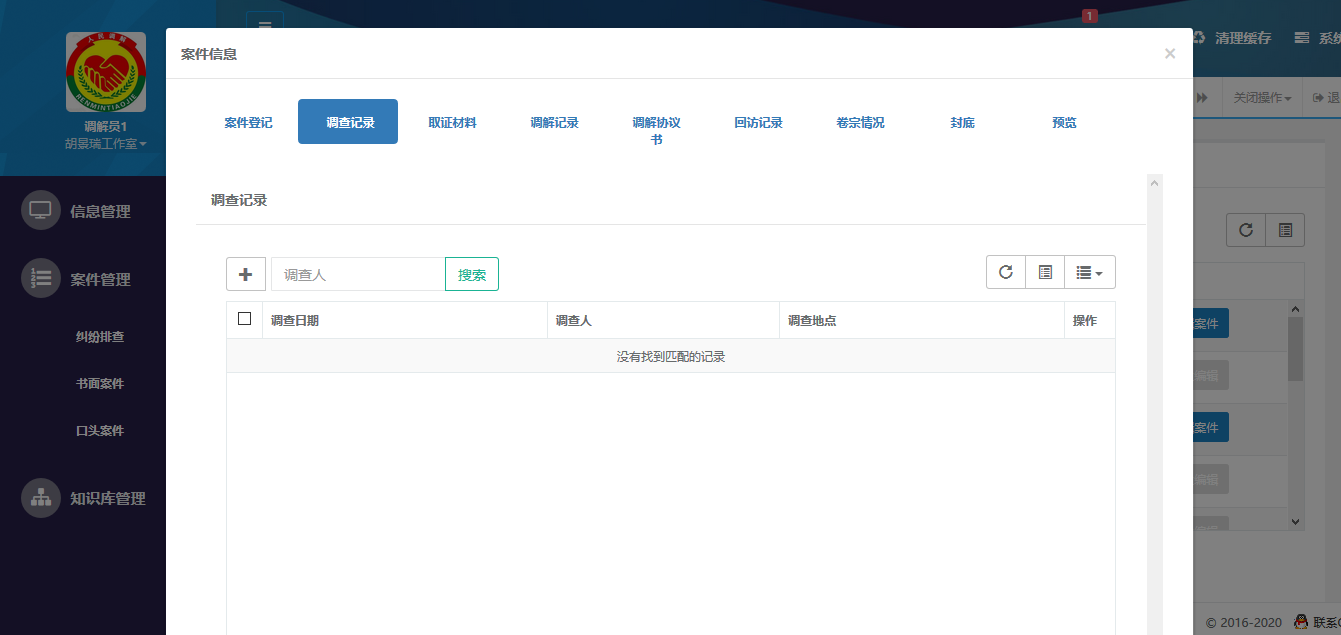Select the 知识库管理 sitemap icon in sidebar
1341x635 pixels.
41,498
